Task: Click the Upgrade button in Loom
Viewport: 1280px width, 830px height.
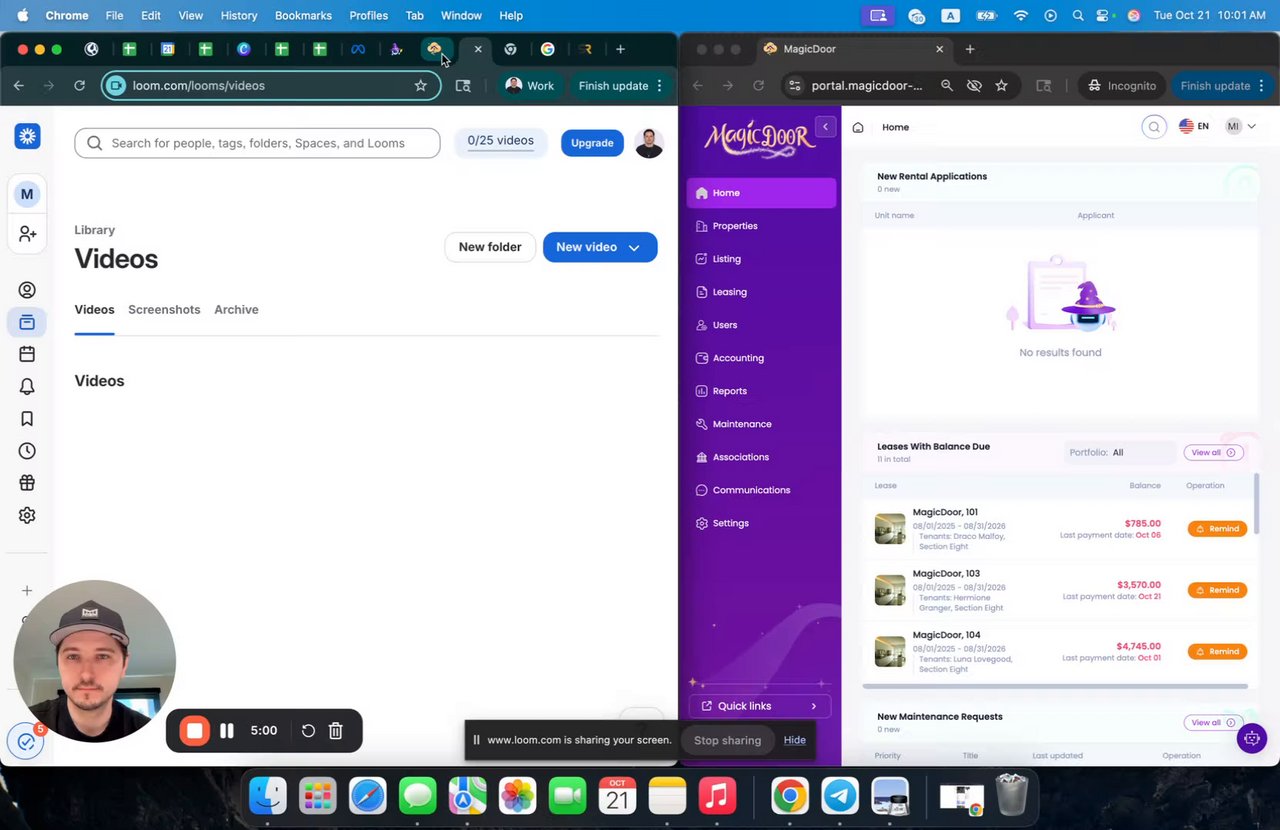Action: point(592,143)
